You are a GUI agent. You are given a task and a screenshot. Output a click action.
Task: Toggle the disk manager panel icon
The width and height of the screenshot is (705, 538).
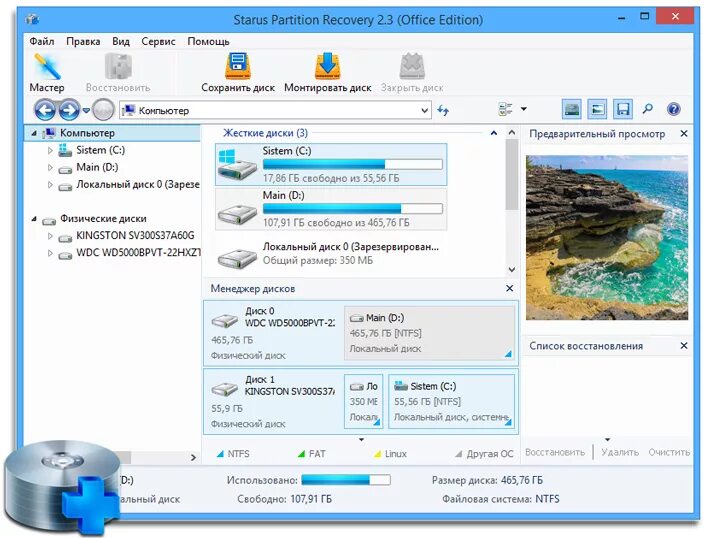(571, 109)
